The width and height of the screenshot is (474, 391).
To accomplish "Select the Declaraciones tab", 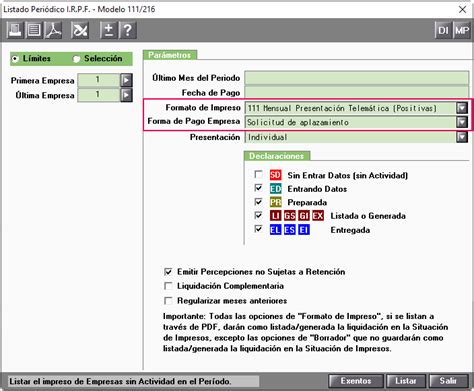I will point(277,156).
